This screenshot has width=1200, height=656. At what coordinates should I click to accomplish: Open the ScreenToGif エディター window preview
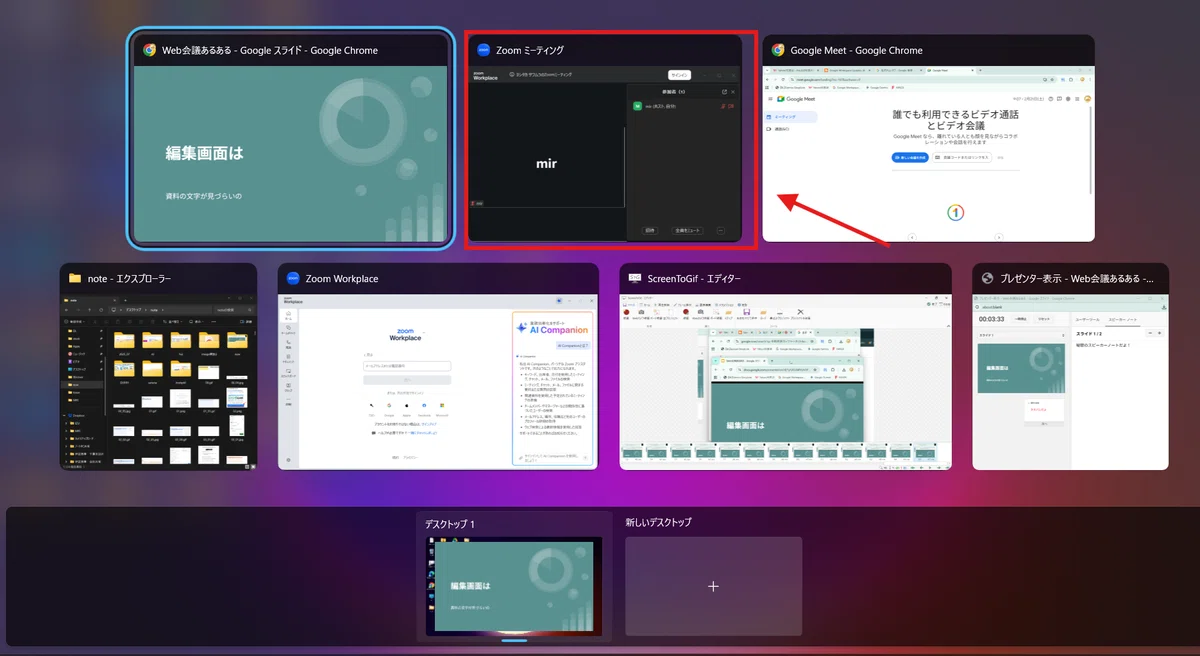pos(785,382)
